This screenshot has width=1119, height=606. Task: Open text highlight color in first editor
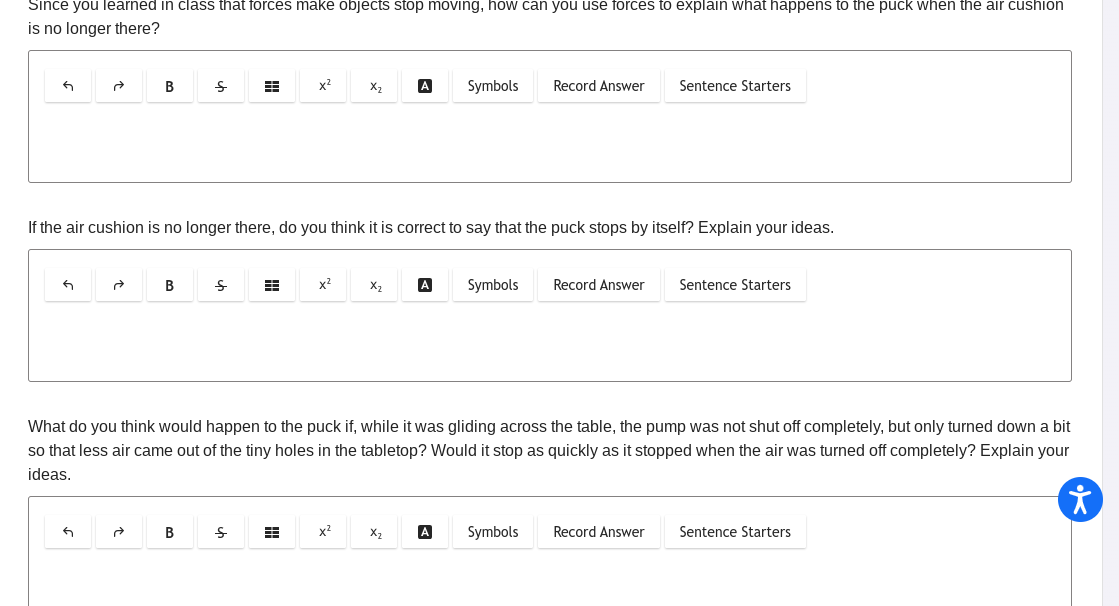click(425, 86)
